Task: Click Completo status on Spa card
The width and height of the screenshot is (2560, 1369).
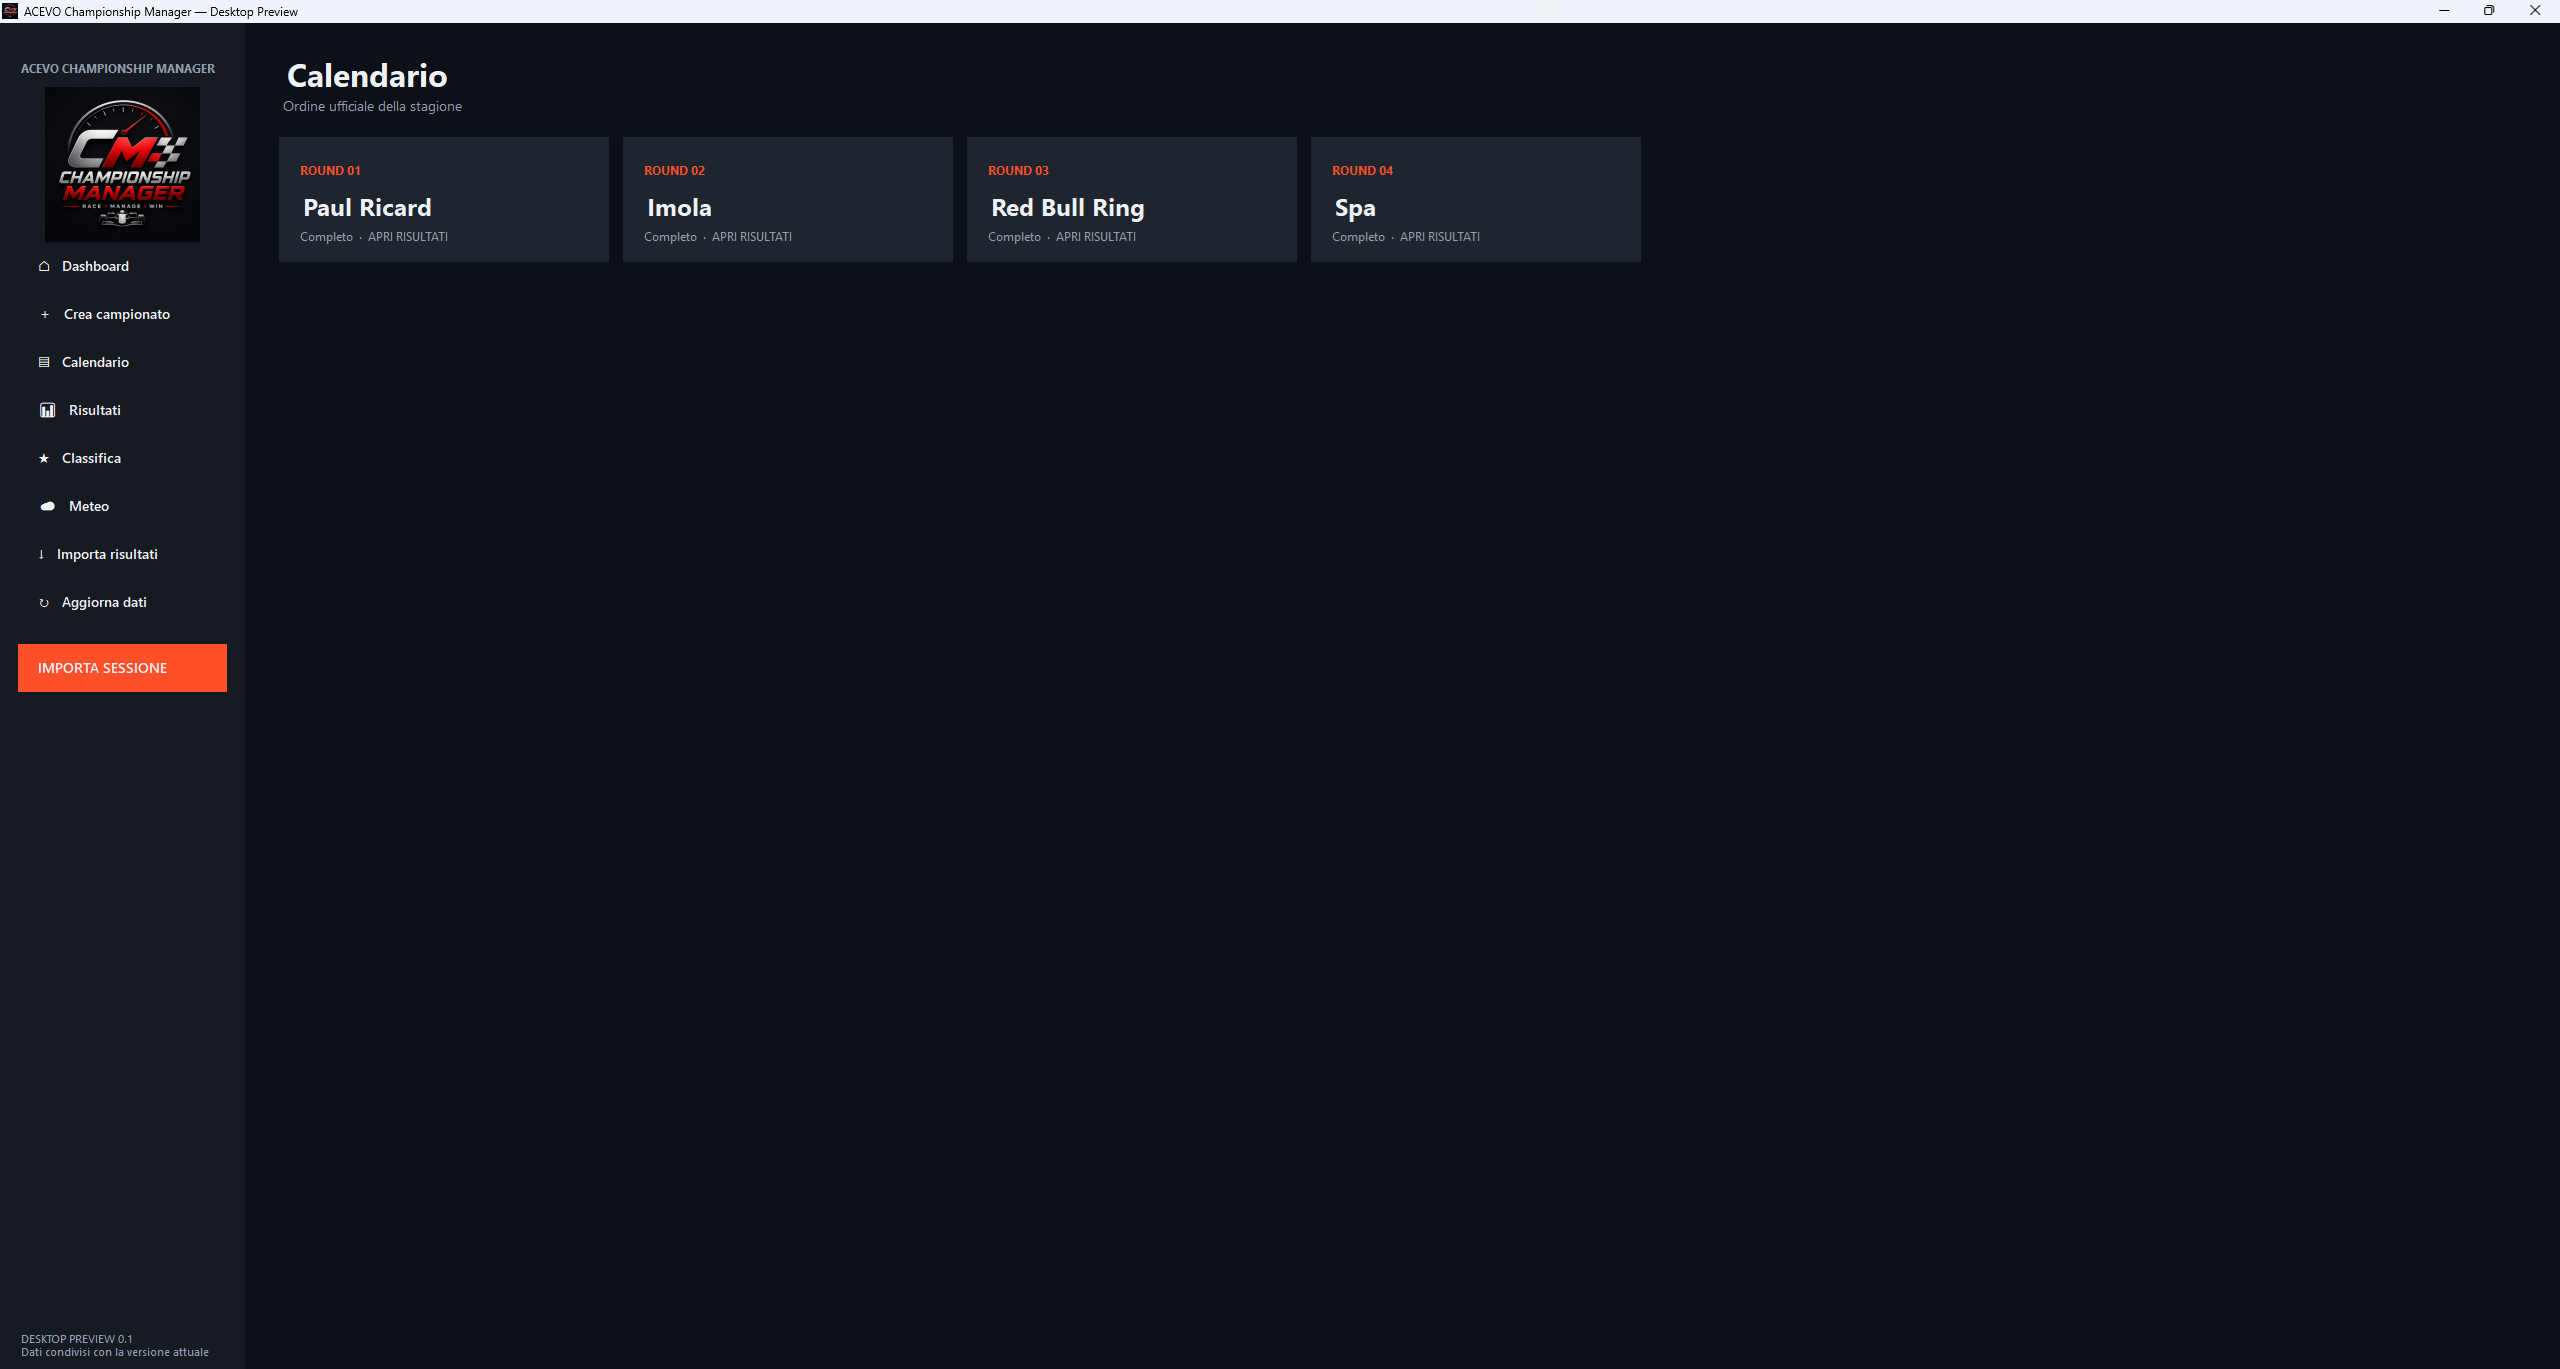Action: coord(1358,237)
